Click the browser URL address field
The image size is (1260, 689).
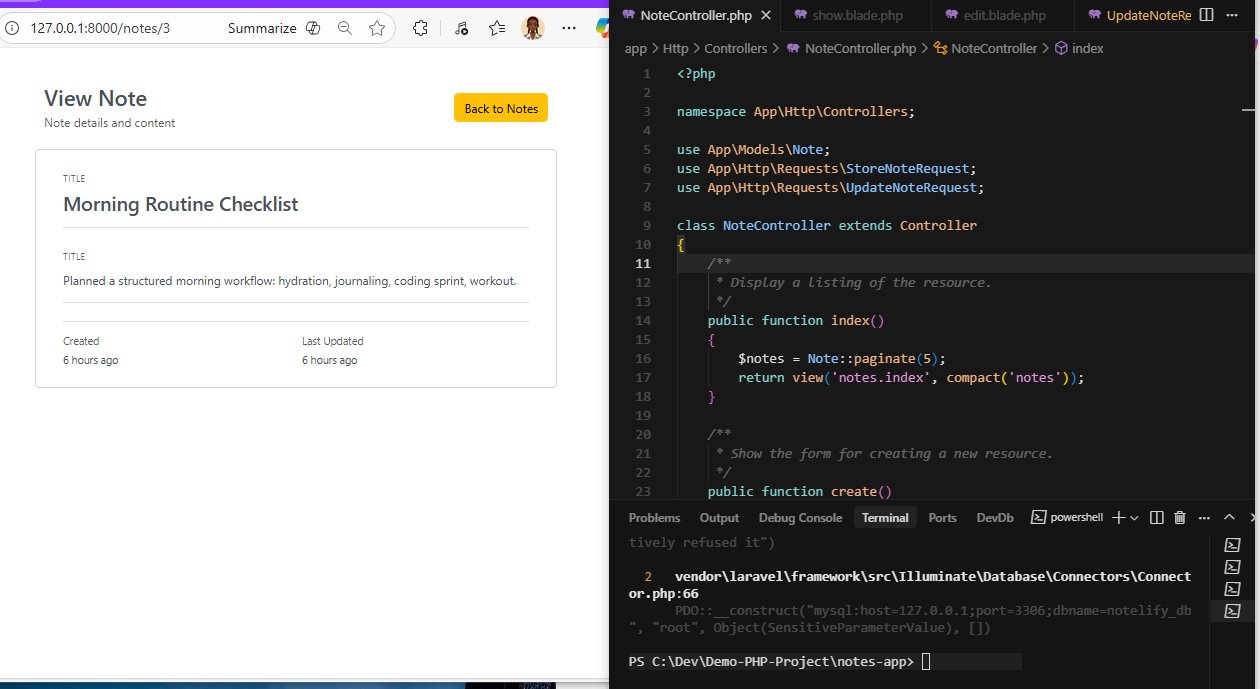tap(100, 28)
